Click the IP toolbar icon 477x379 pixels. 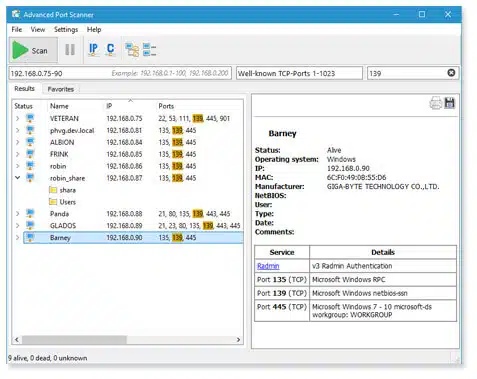[x=94, y=49]
